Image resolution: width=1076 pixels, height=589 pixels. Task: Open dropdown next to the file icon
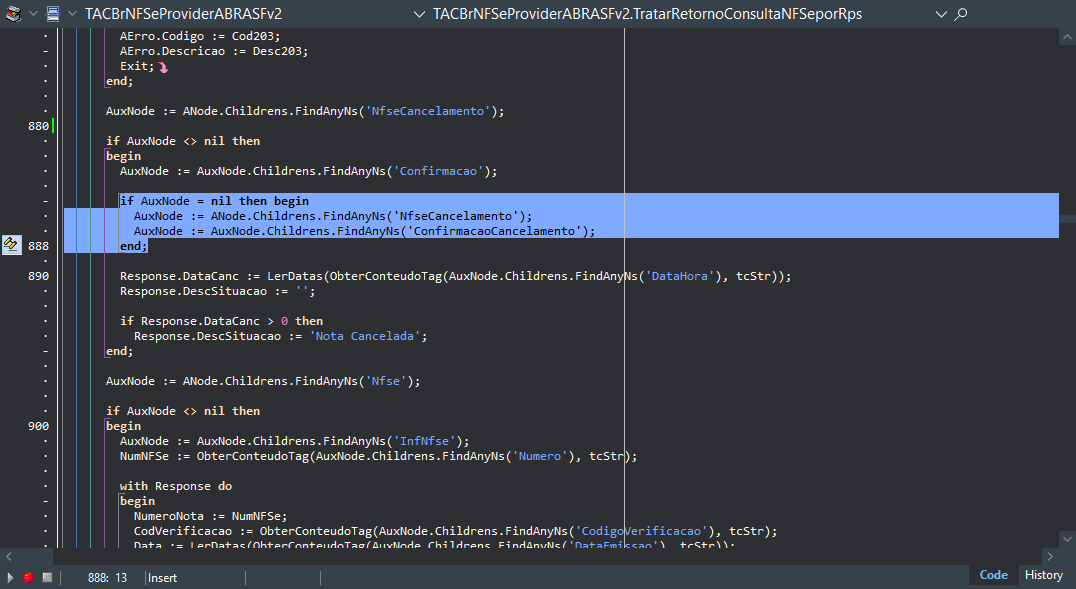pos(72,14)
